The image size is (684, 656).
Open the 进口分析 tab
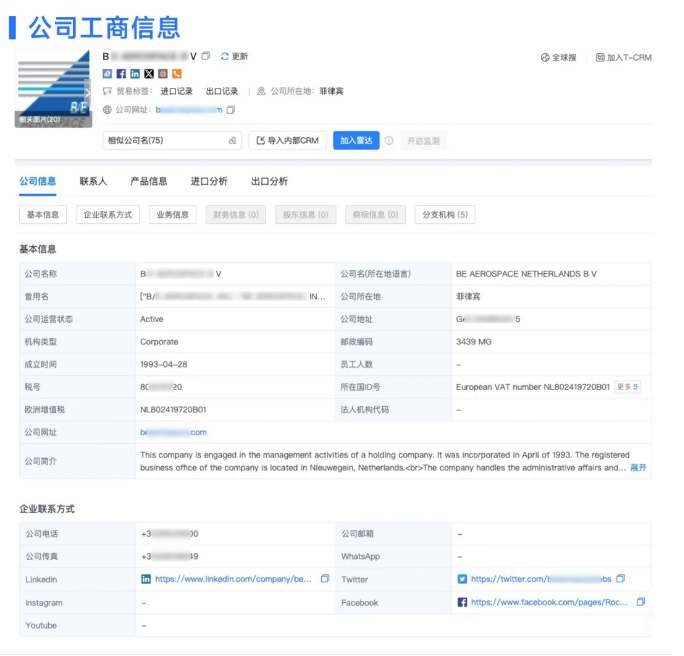click(209, 182)
